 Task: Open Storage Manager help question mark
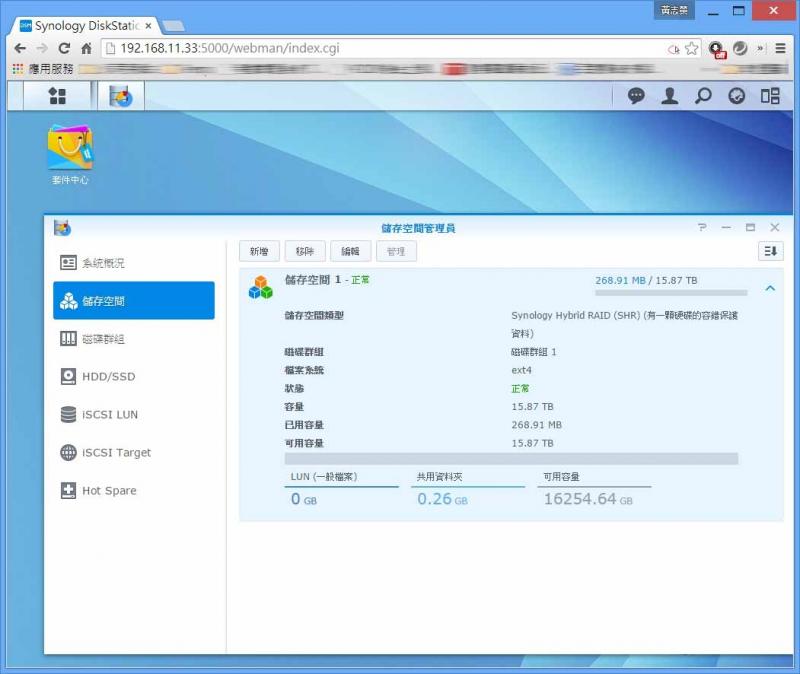tap(702, 228)
